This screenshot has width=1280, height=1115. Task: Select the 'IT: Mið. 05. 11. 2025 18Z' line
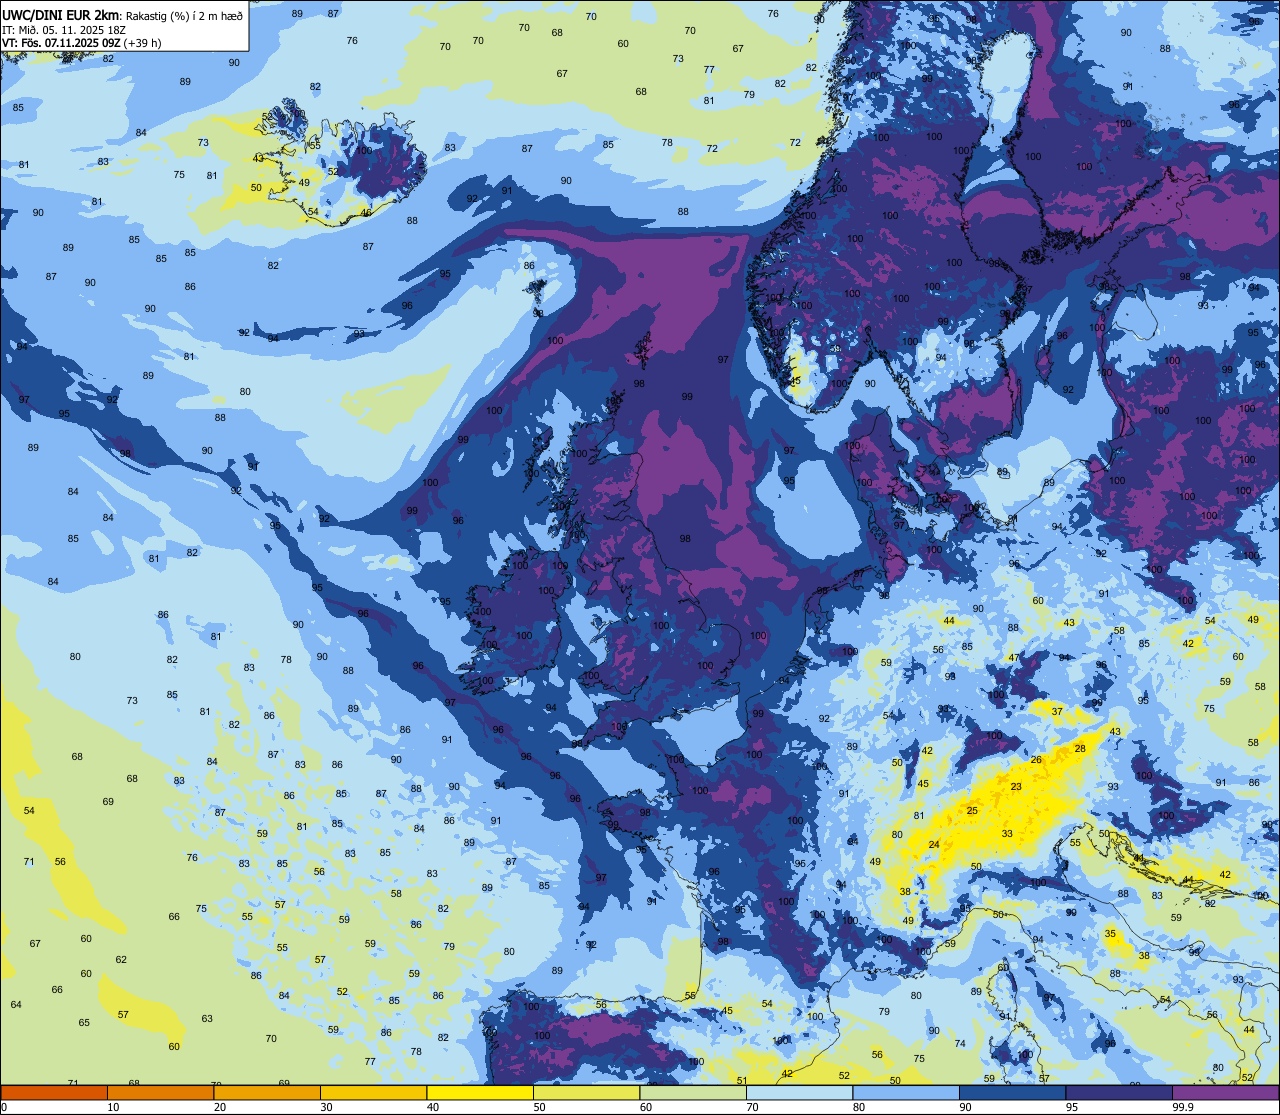coord(63,29)
